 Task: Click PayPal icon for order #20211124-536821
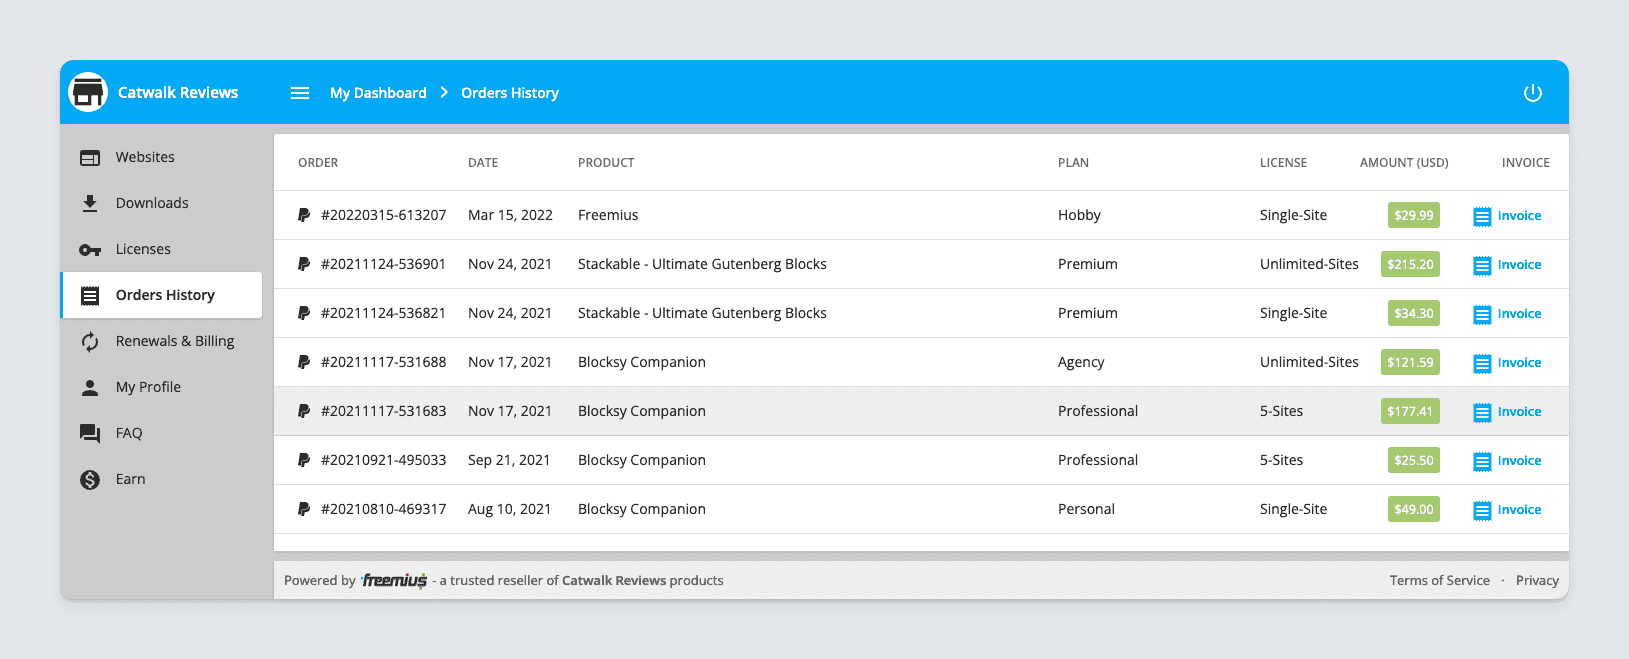coord(304,313)
